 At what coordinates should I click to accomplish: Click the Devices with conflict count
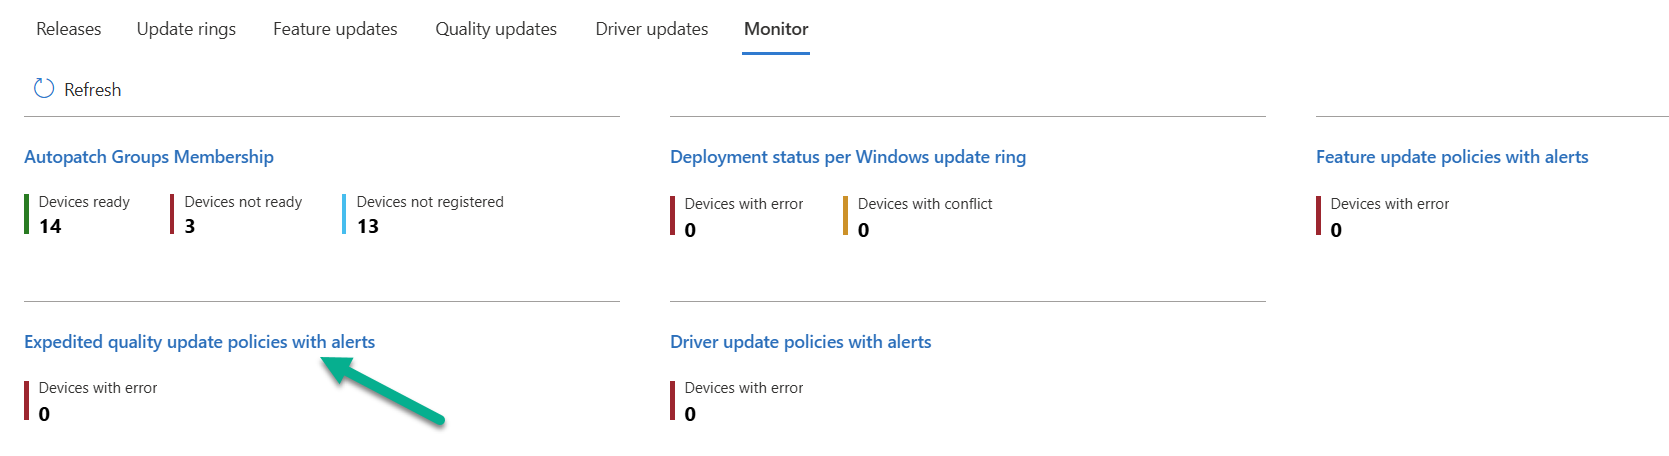click(864, 230)
